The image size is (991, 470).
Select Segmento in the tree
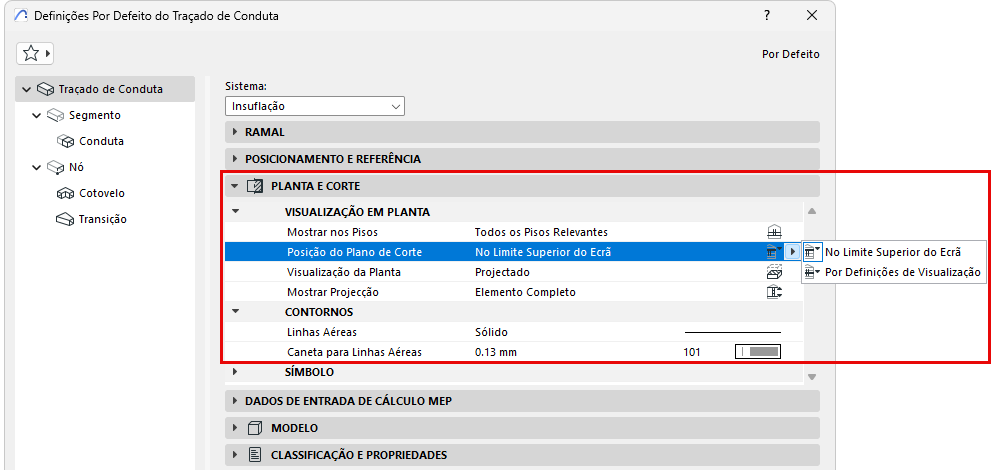pyautogui.click(x=94, y=116)
